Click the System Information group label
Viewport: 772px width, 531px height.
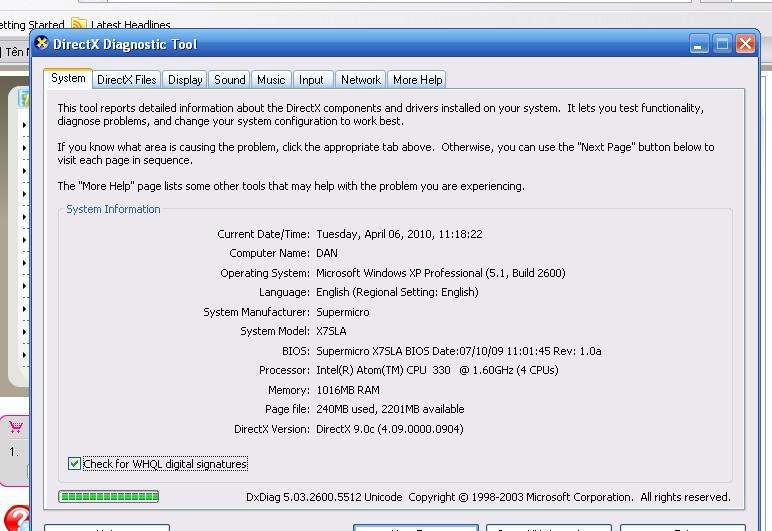[113, 209]
